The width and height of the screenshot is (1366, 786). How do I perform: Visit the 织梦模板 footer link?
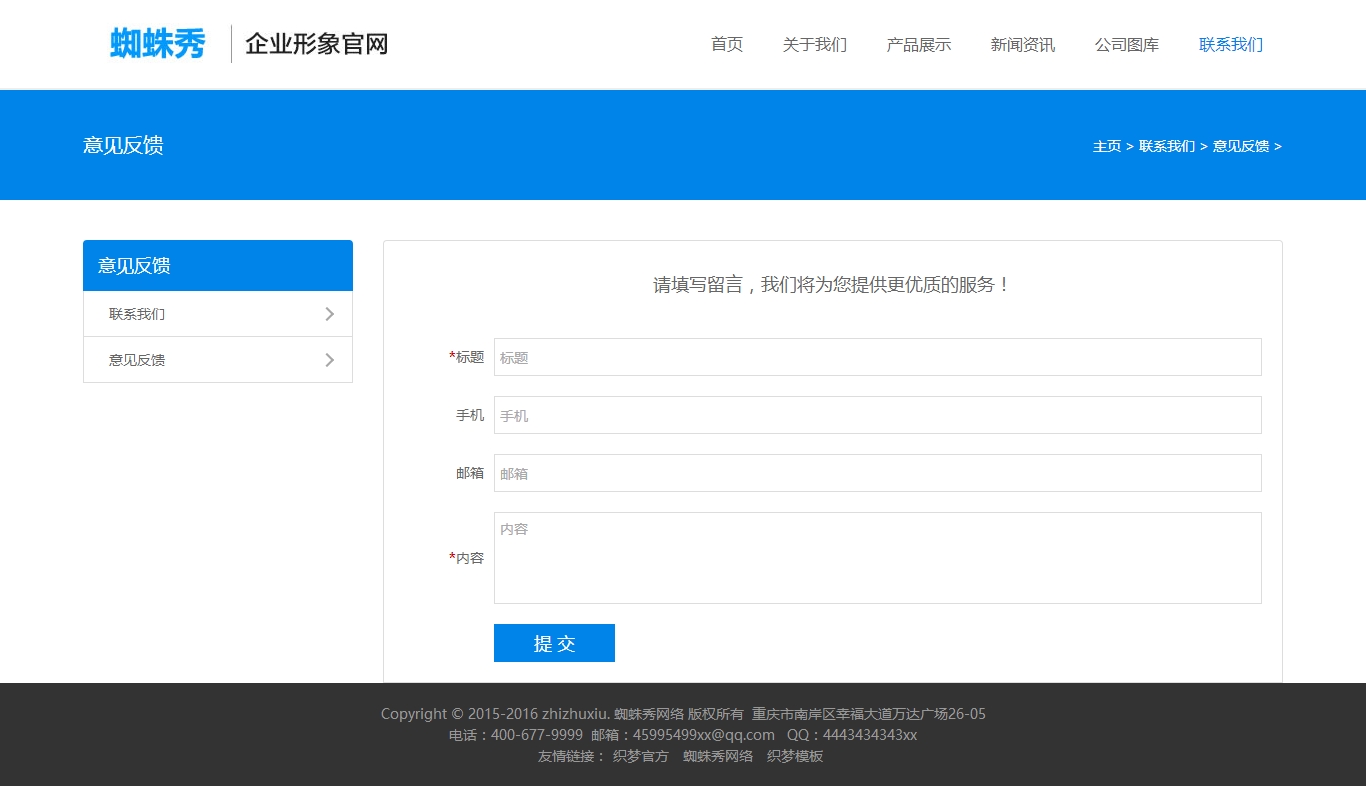click(x=795, y=756)
